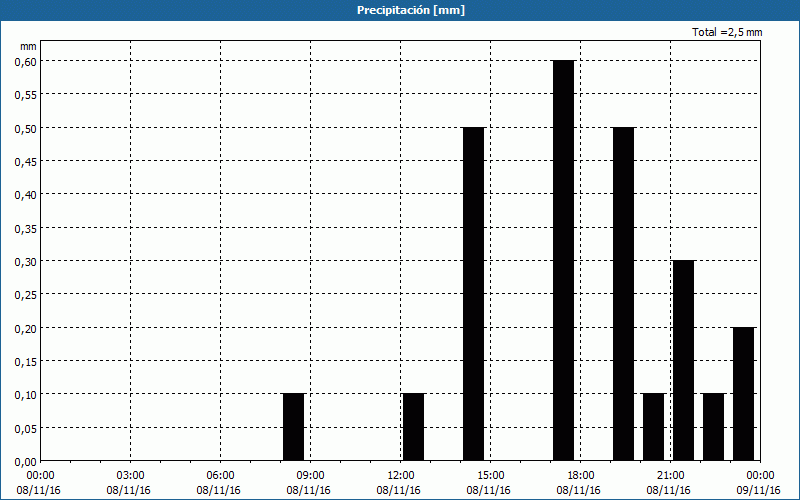Click the 0,40 y-axis value
This screenshot has height=500, width=800.
click(x=26, y=194)
